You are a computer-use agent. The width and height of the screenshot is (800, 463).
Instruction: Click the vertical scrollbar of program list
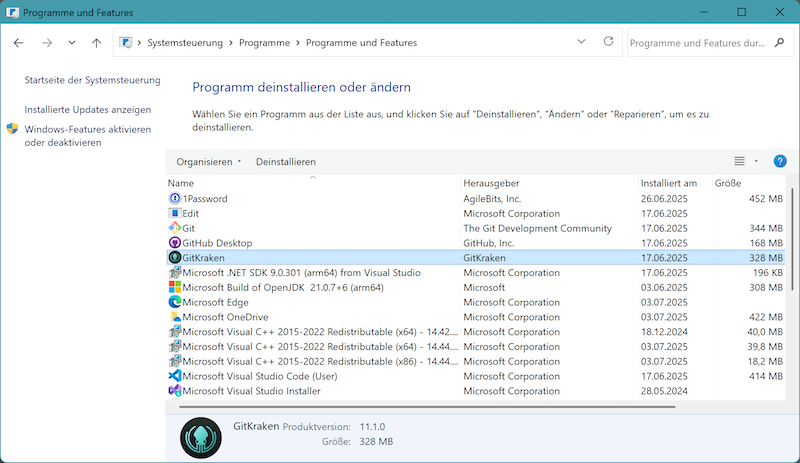791,239
